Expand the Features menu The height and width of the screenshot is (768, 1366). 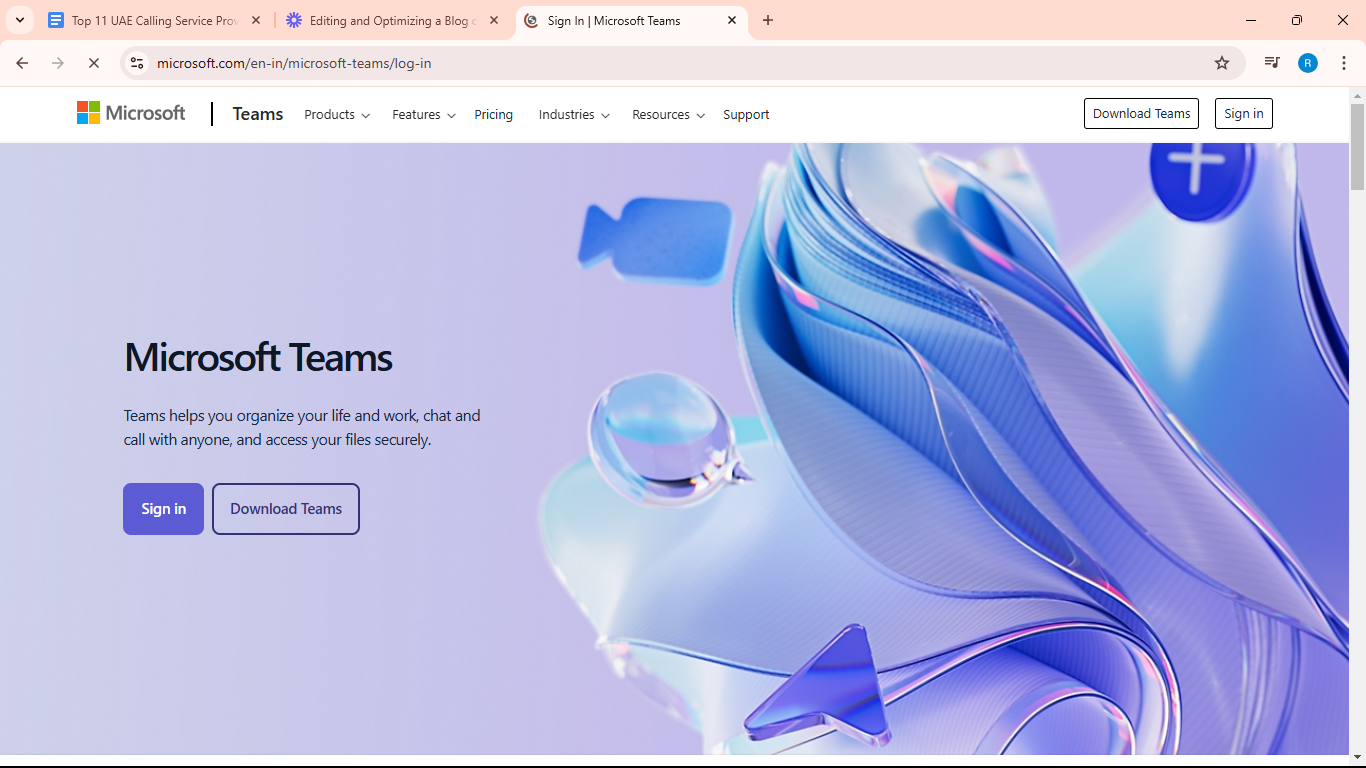tap(424, 115)
